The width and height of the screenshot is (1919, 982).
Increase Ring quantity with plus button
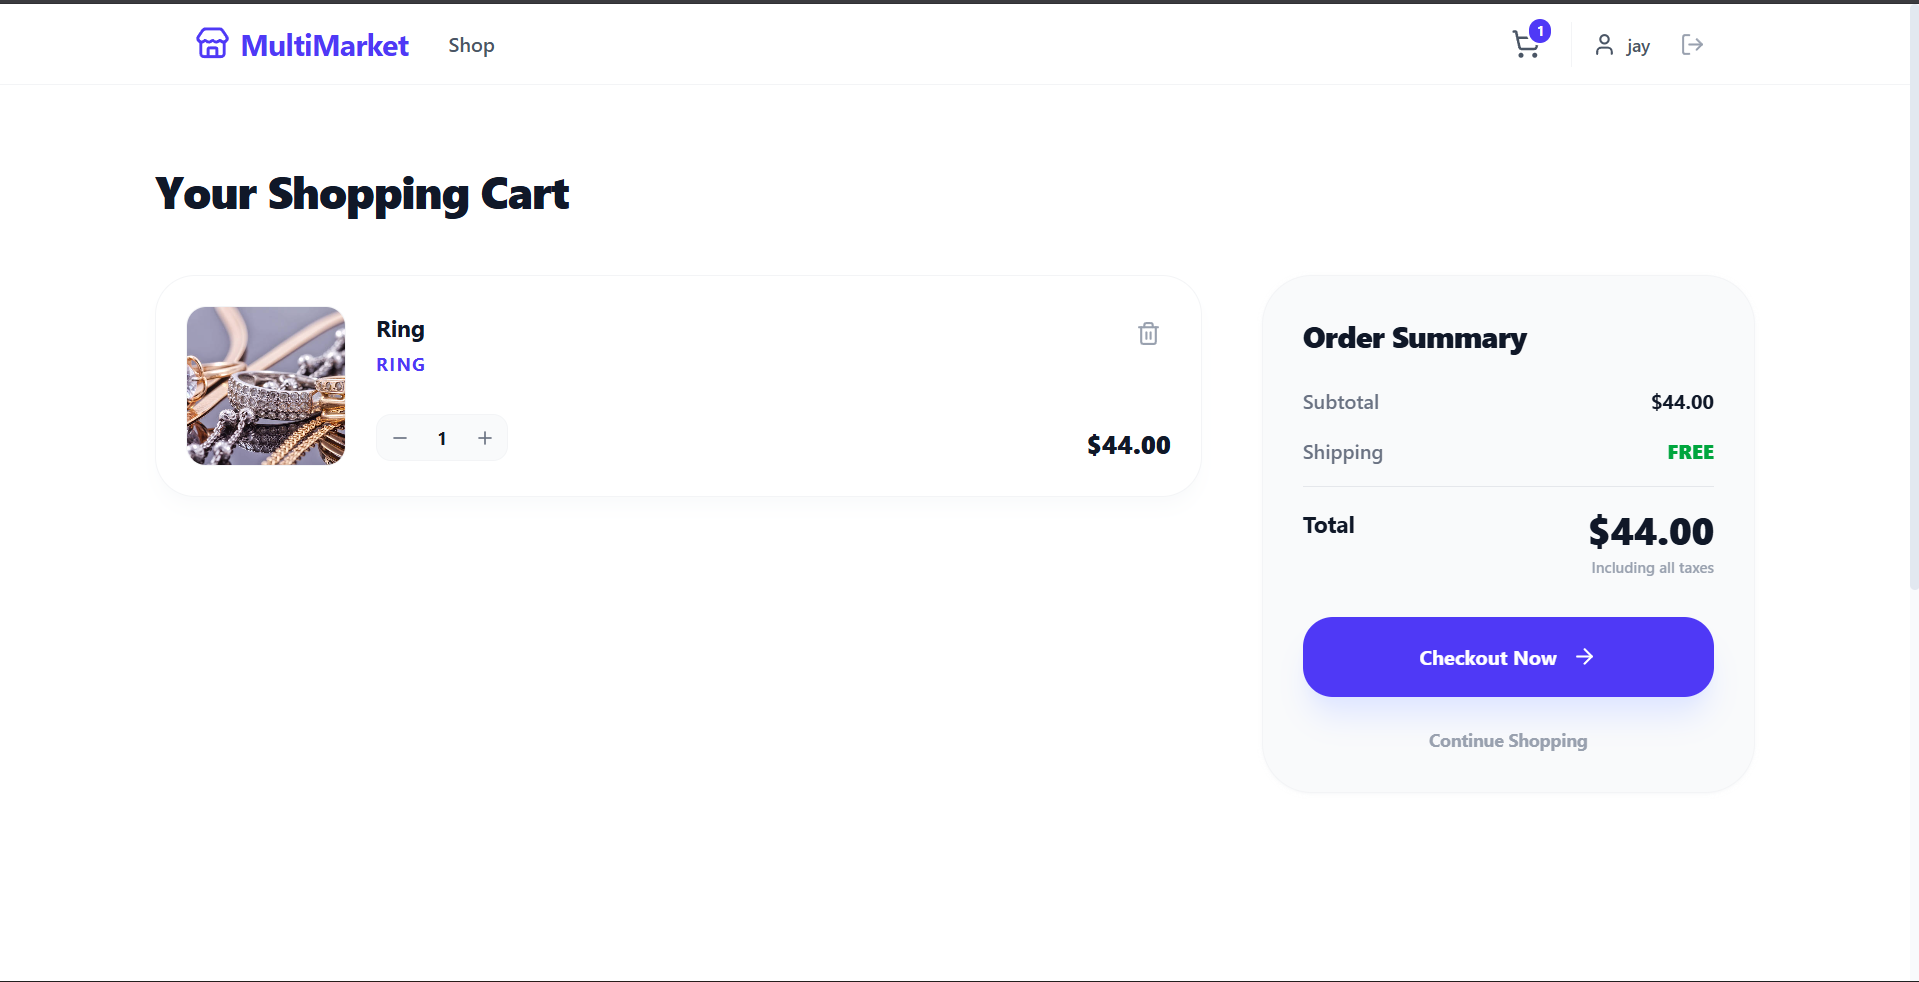coord(485,438)
